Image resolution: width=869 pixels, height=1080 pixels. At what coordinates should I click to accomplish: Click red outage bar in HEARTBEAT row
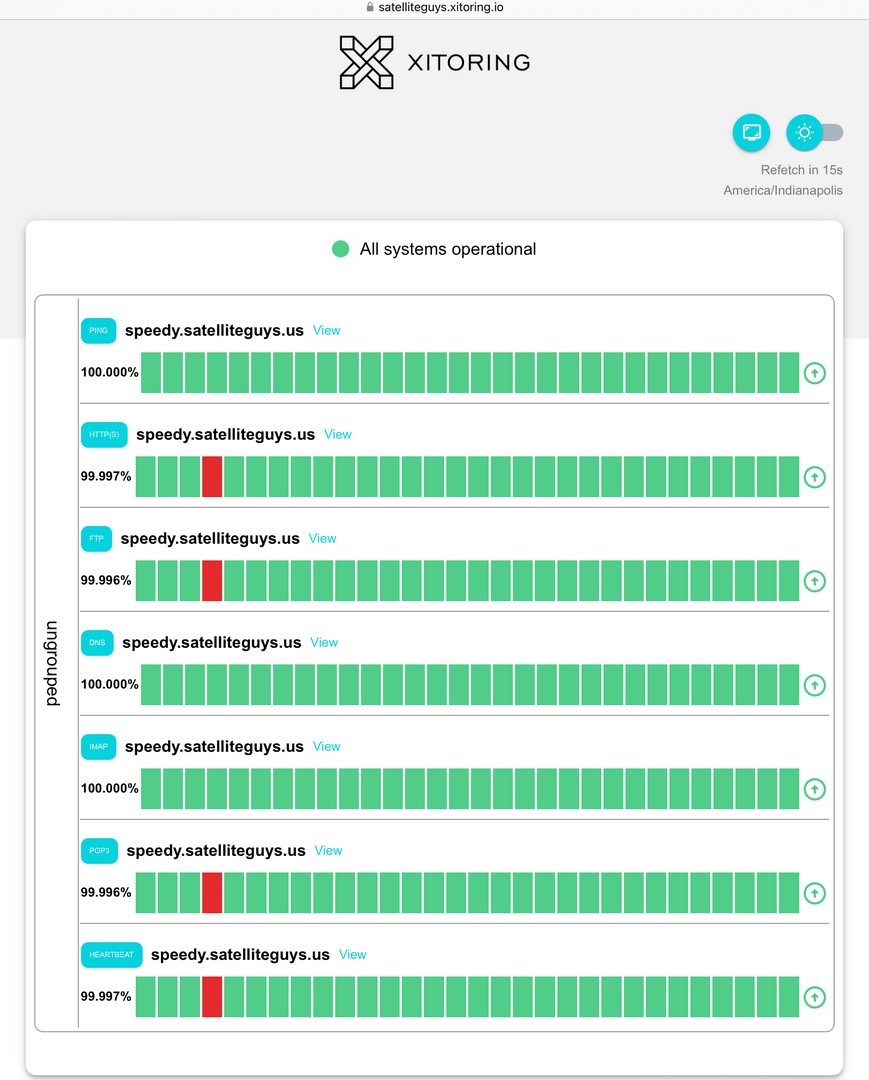[212, 997]
